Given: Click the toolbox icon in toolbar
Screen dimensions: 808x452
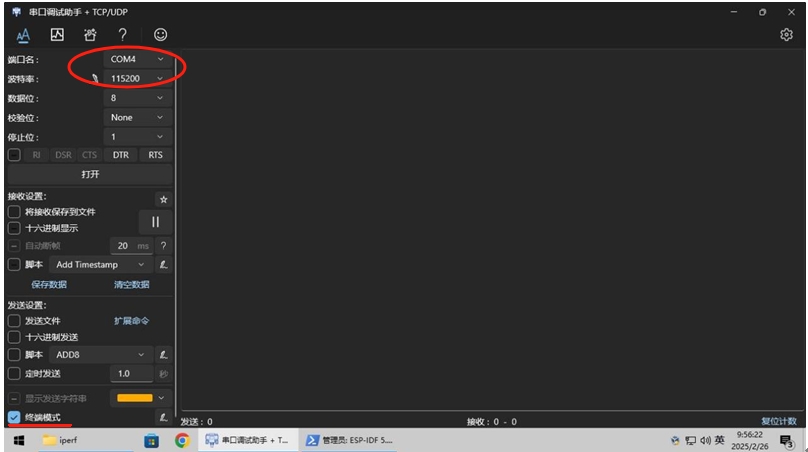Looking at the screenshot, I should coord(90,35).
